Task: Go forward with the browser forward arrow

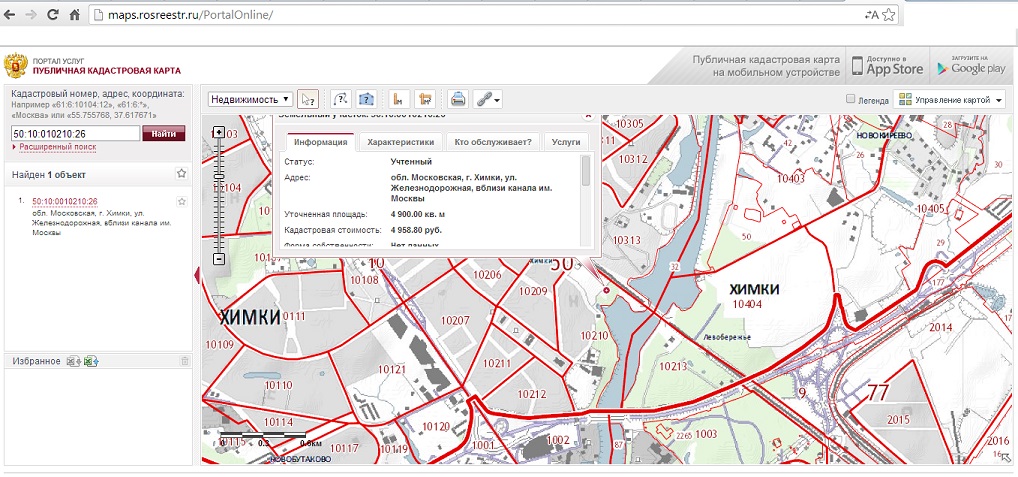Action: 31,15
